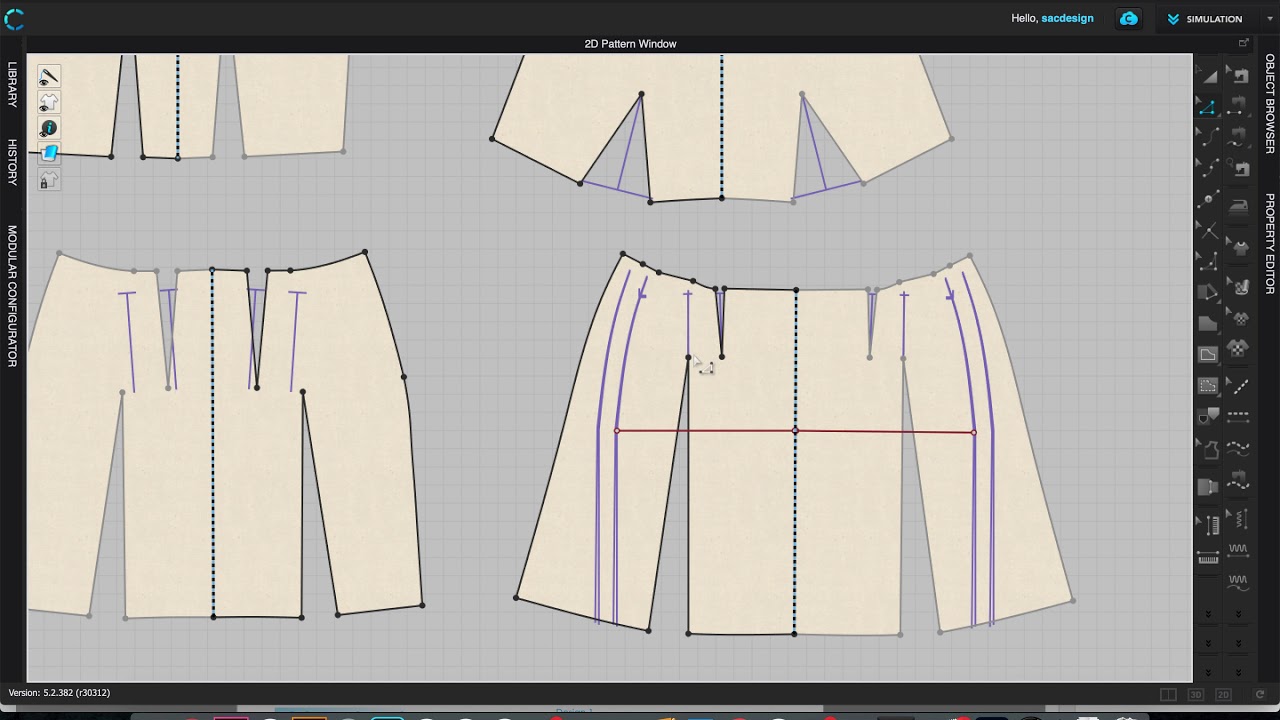This screenshot has height=720, width=1280.
Task: Select the Polygon pattern drawing tool
Action: click(x=1208, y=262)
